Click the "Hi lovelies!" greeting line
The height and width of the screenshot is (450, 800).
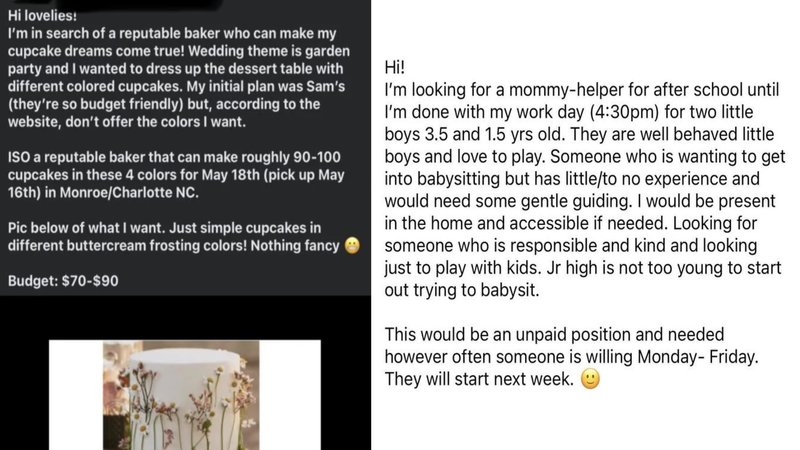(46, 14)
